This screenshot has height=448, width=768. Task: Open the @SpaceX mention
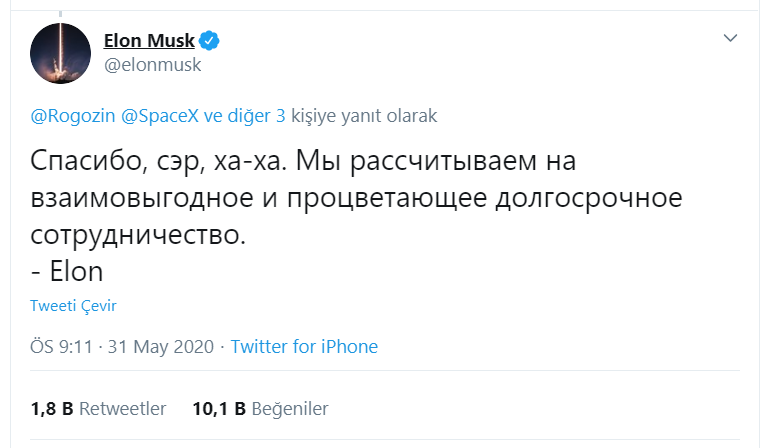point(159,116)
